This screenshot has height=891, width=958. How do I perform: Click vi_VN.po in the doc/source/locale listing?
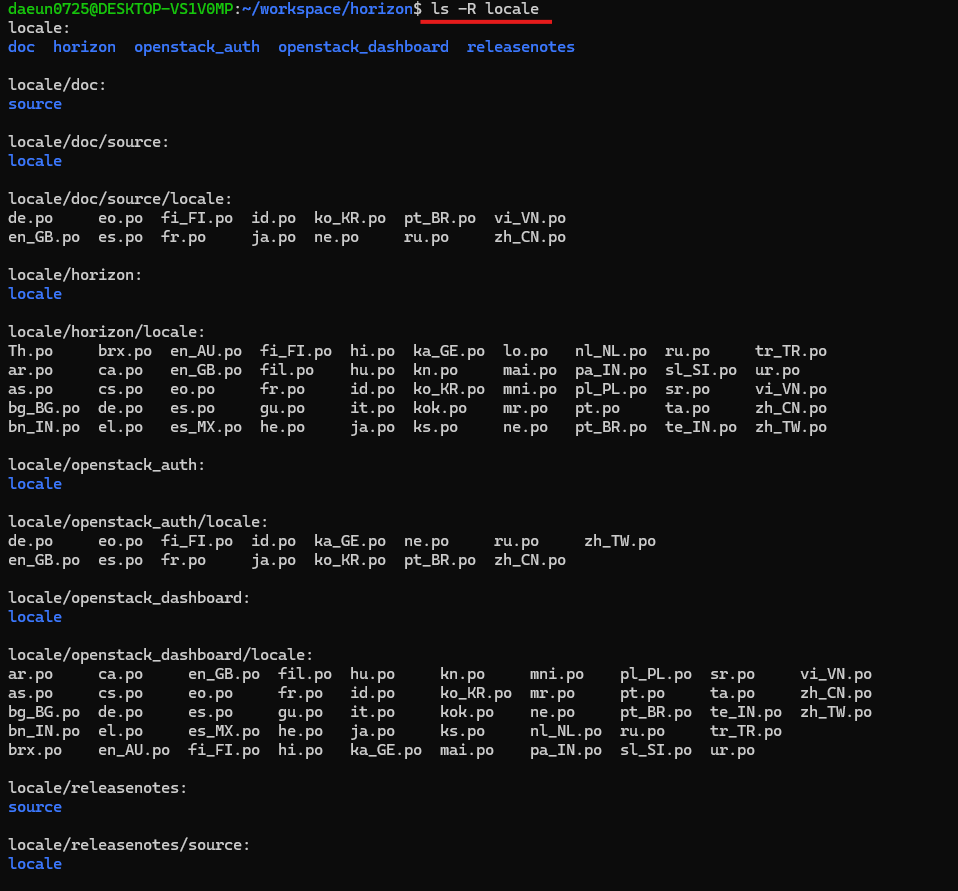pos(530,218)
